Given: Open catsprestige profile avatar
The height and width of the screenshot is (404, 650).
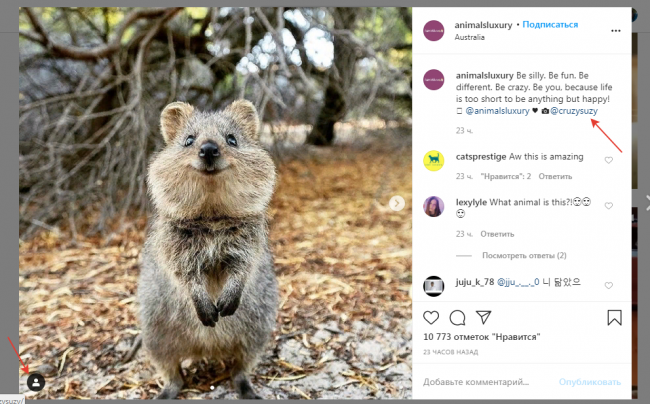Looking at the screenshot, I should click(433, 160).
